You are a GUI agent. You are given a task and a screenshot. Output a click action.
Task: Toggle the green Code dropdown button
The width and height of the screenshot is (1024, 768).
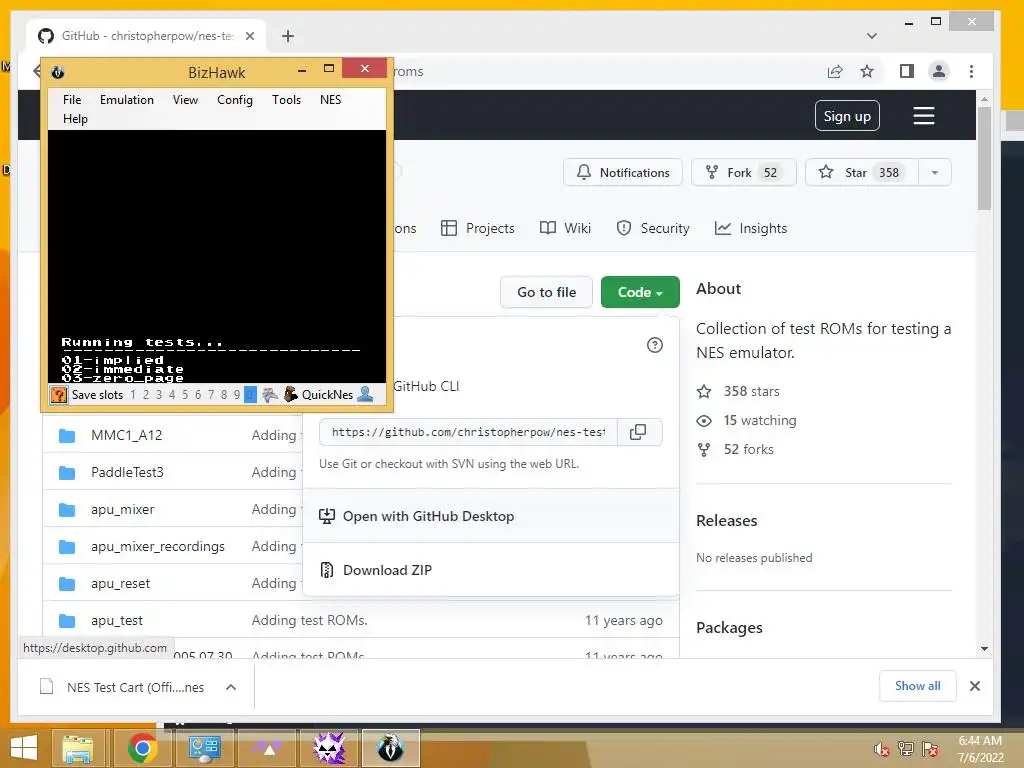tap(640, 292)
